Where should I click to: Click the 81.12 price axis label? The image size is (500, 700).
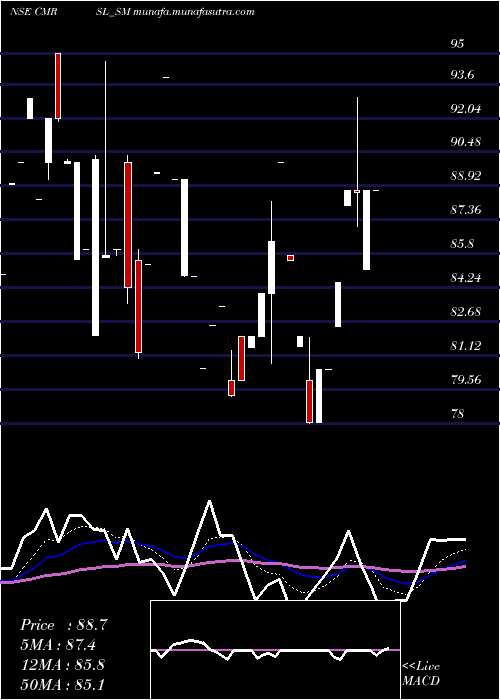click(x=465, y=346)
